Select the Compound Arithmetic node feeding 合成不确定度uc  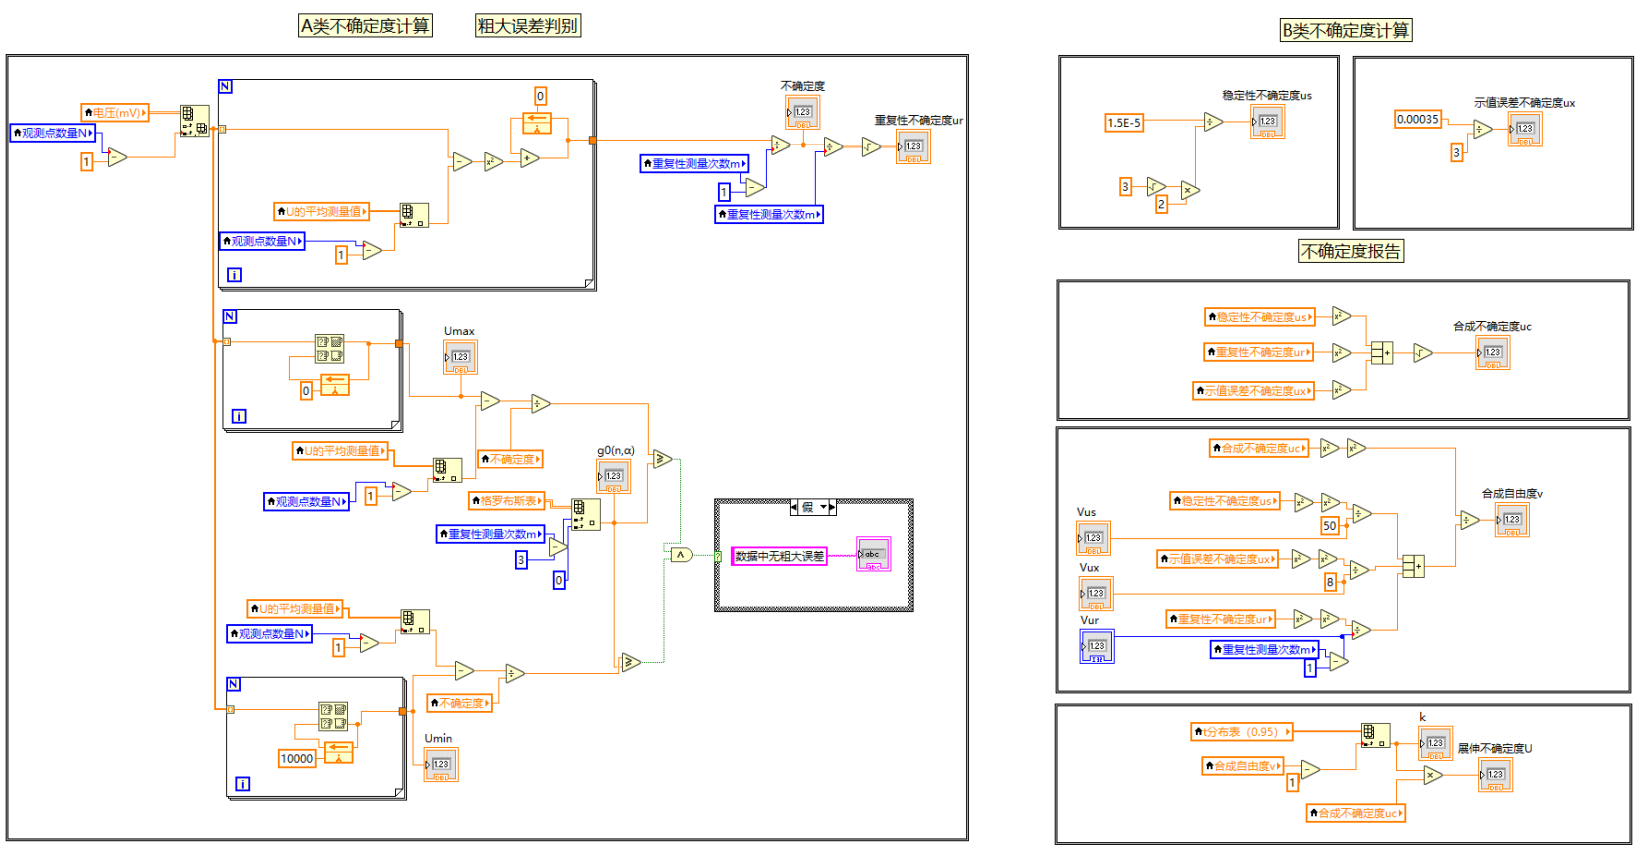click(x=1381, y=353)
